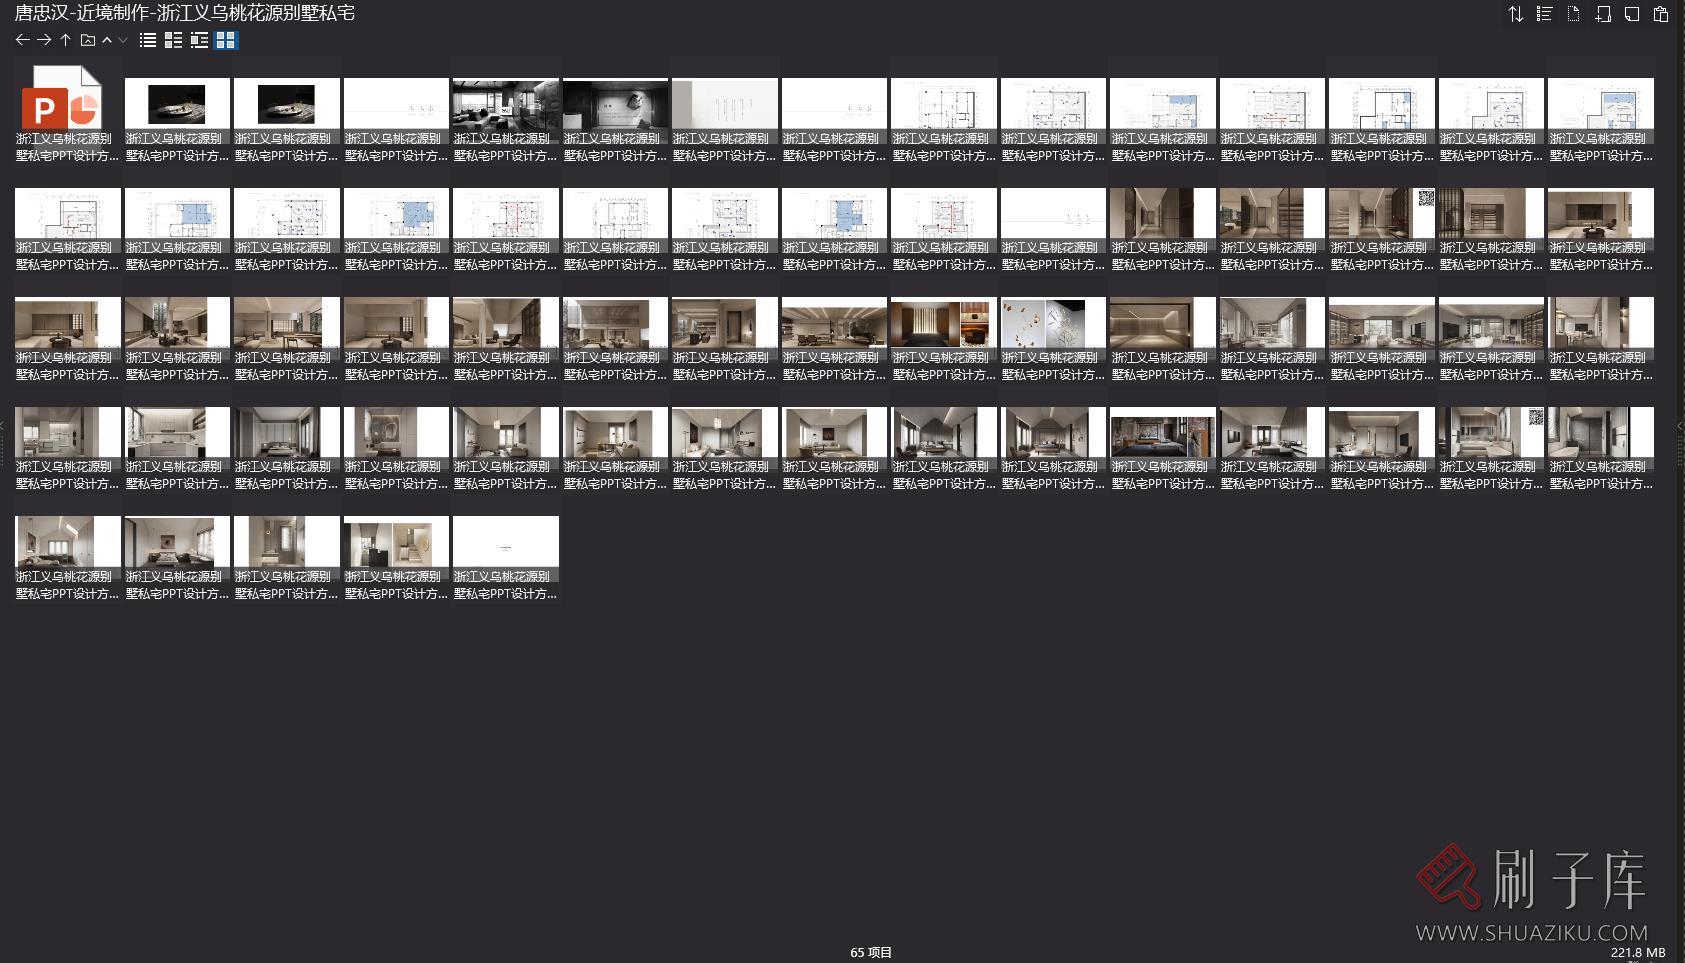Image resolution: width=1685 pixels, height=963 pixels.
Task: Go forward with the right arrow
Action: tap(44, 40)
